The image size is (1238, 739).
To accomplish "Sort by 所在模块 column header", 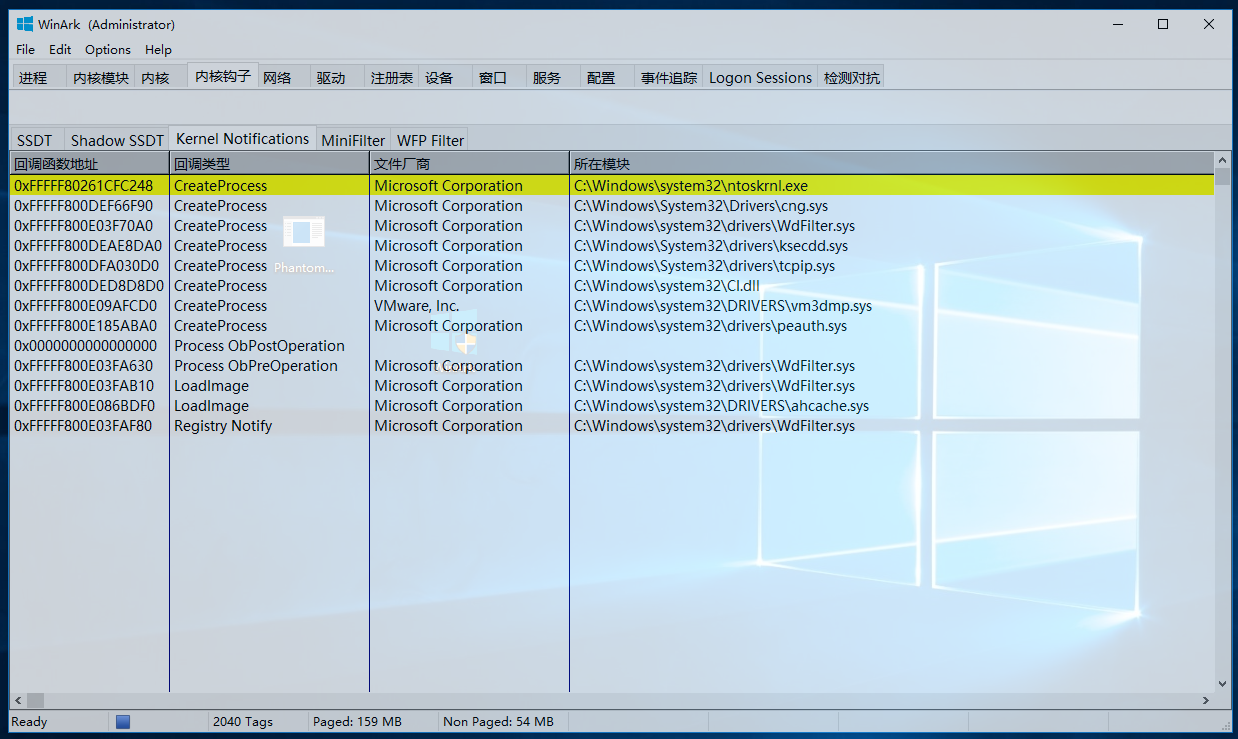I will pyautogui.click(x=892, y=163).
